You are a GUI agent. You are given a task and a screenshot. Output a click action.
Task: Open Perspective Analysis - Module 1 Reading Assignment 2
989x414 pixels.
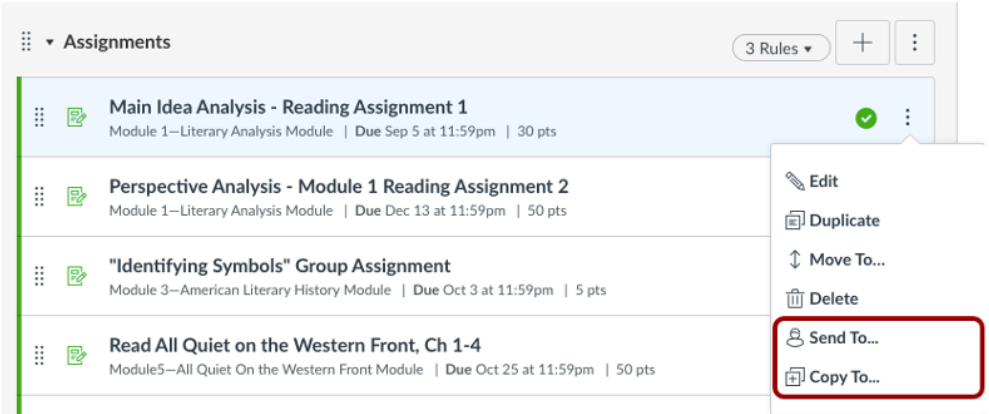(339, 187)
